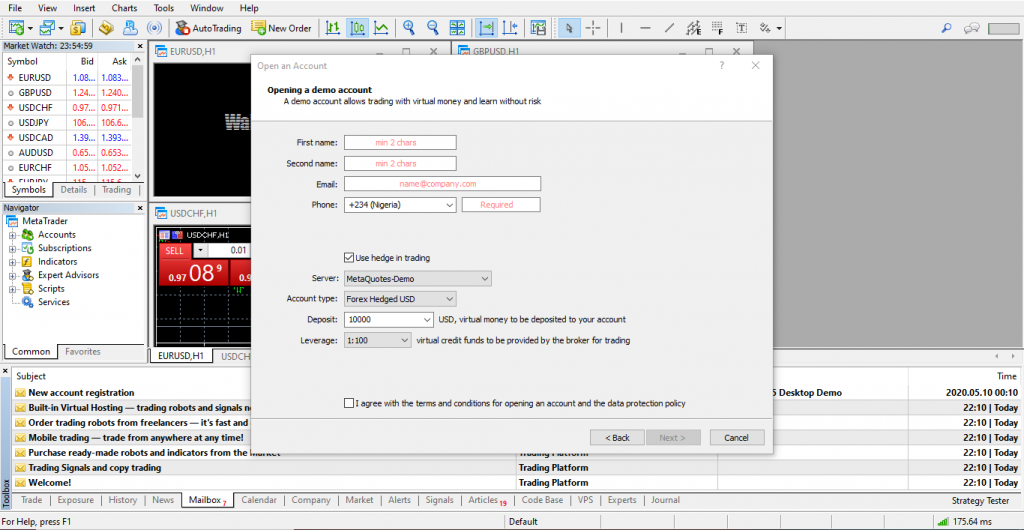Click the disabled Next button
This screenshot has width=1024, height=530.
[673, 437]
